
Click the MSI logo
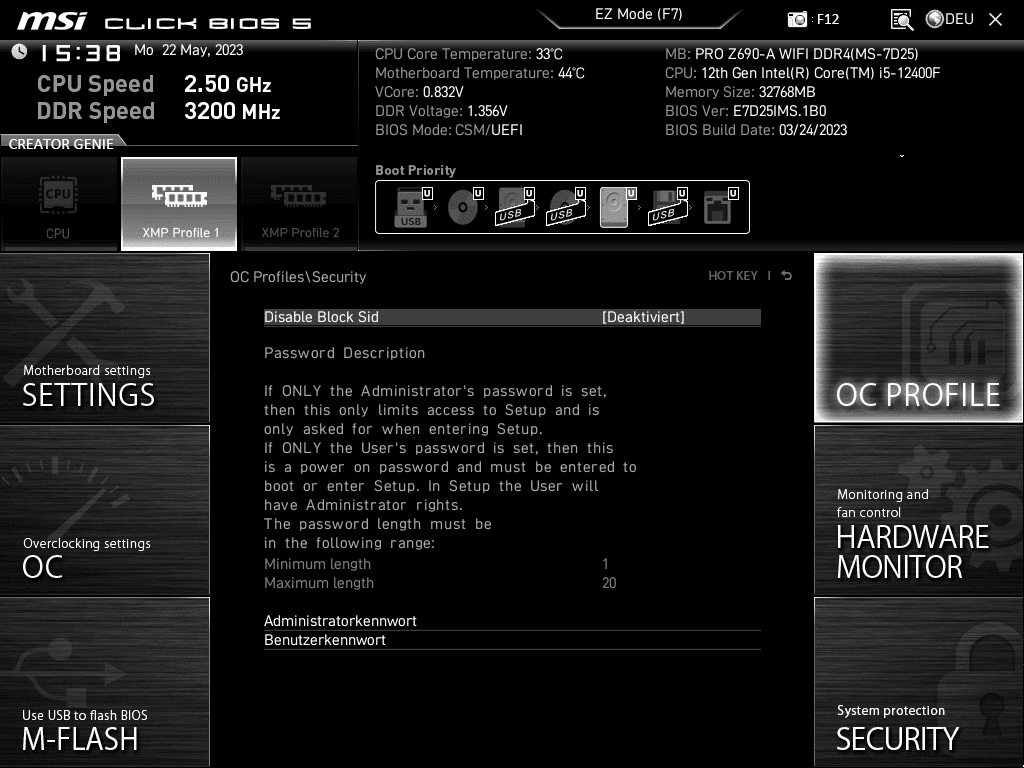tap(52, 21)
